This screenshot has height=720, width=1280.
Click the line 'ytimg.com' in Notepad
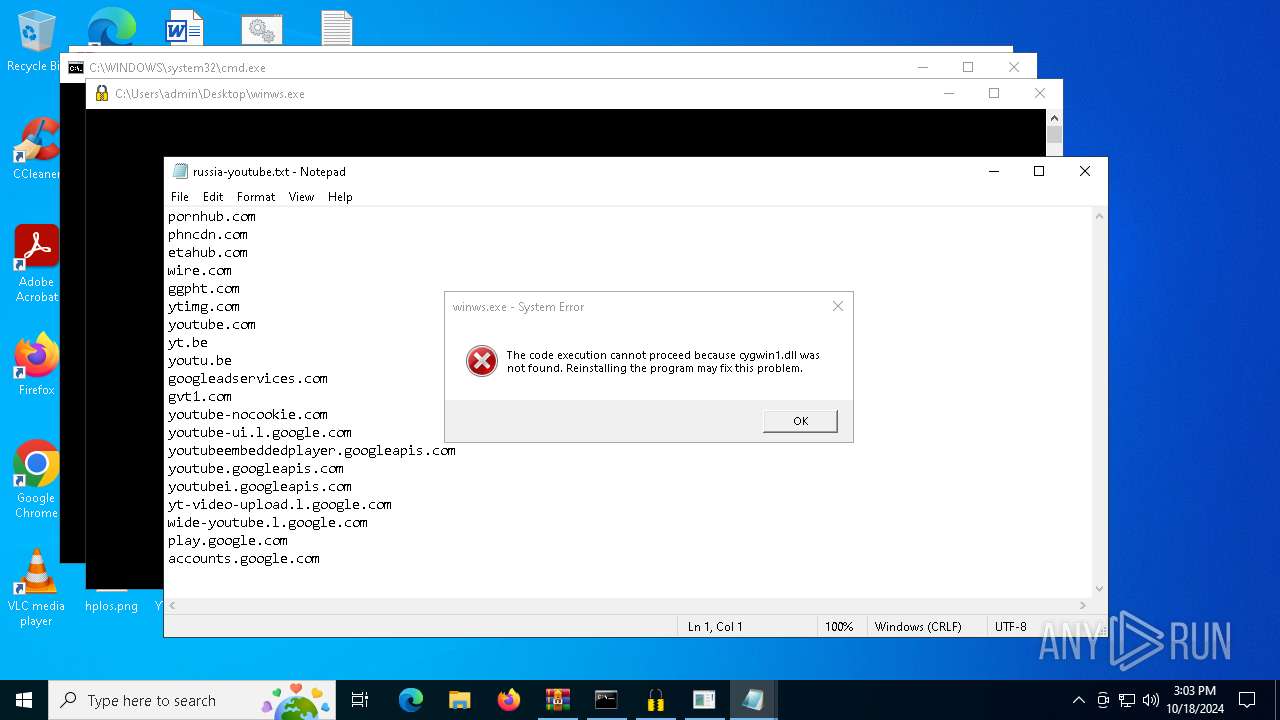[204, 307]
